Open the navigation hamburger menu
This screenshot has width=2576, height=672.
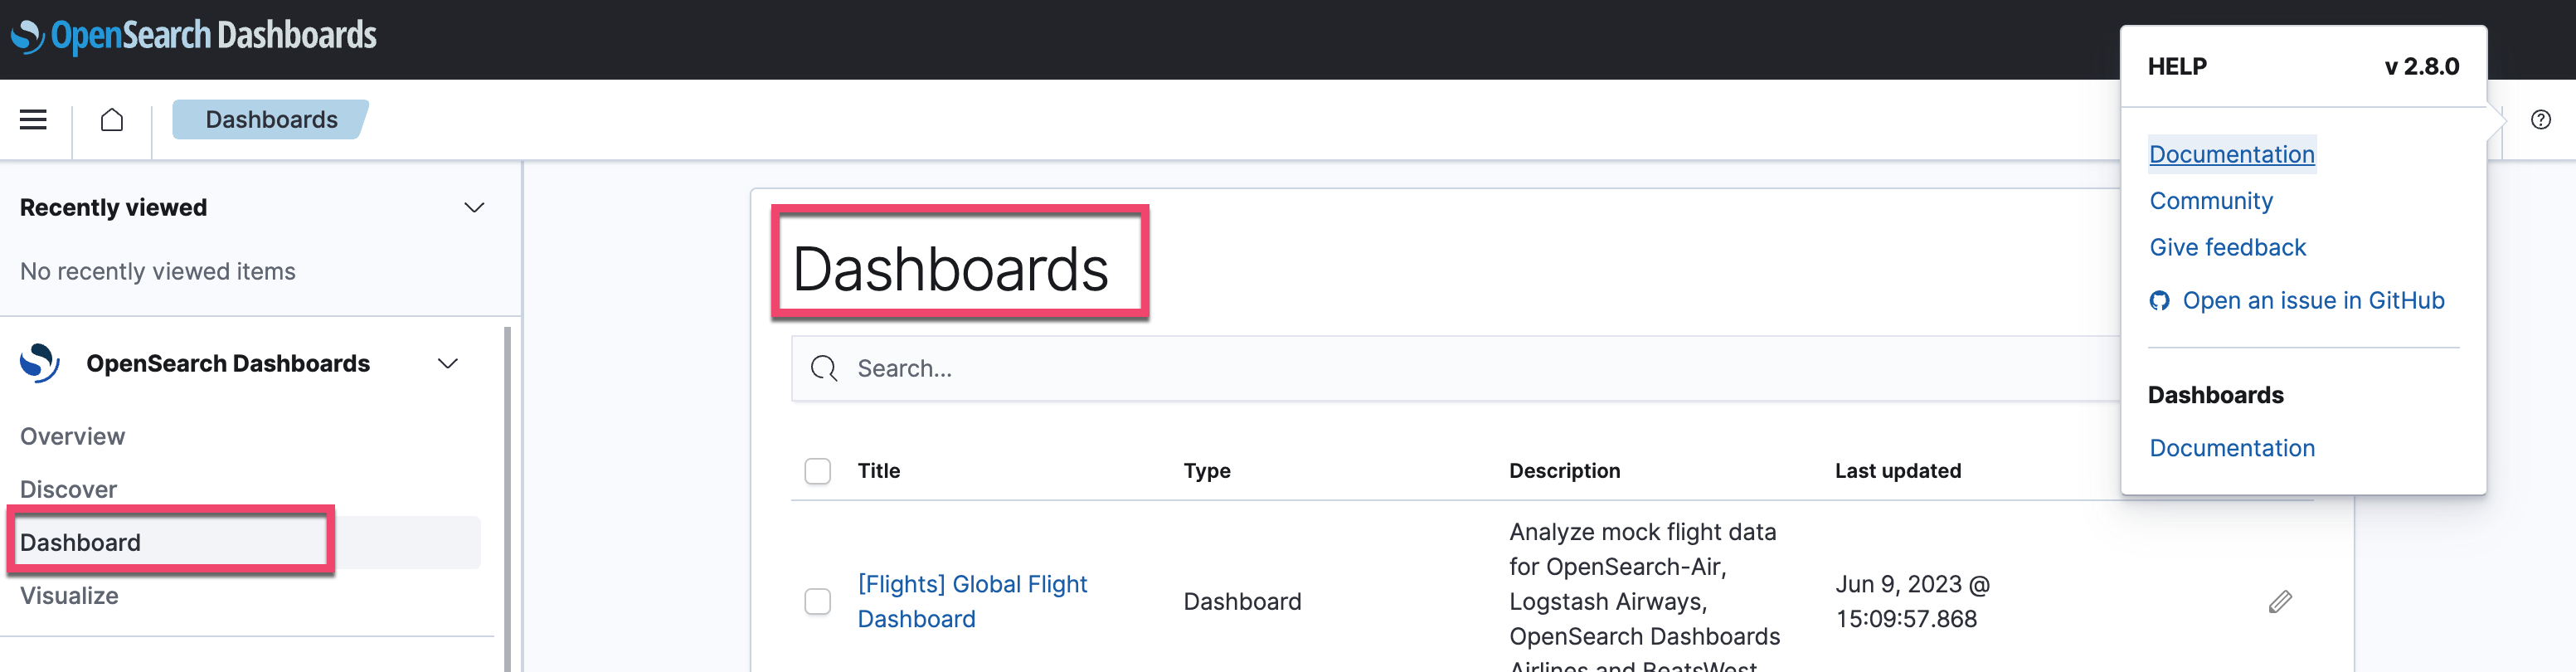pos(33,119)
